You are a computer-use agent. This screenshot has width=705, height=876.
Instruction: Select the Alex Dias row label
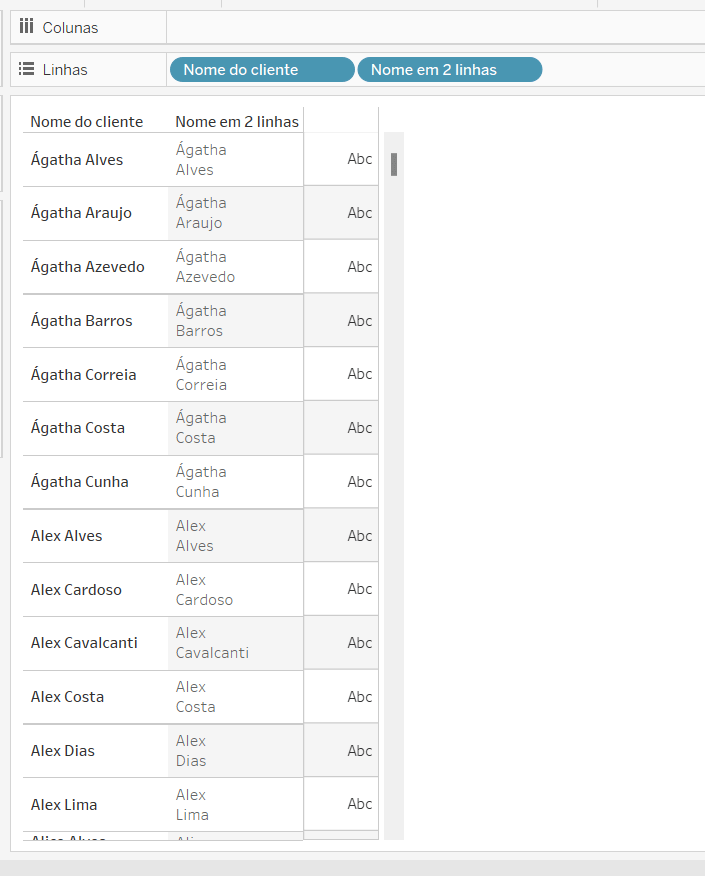point(63,751)
